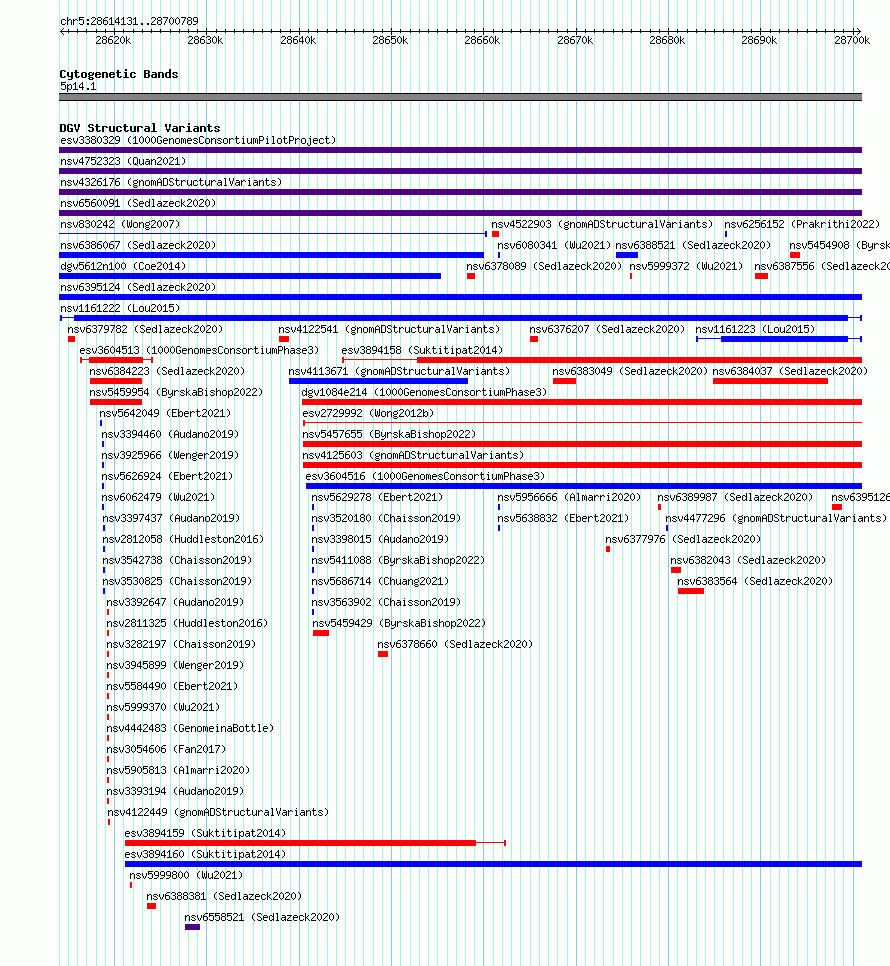Click the nsv1161222 (Lou2015) label
890x966 pixels.
(120, 308)
